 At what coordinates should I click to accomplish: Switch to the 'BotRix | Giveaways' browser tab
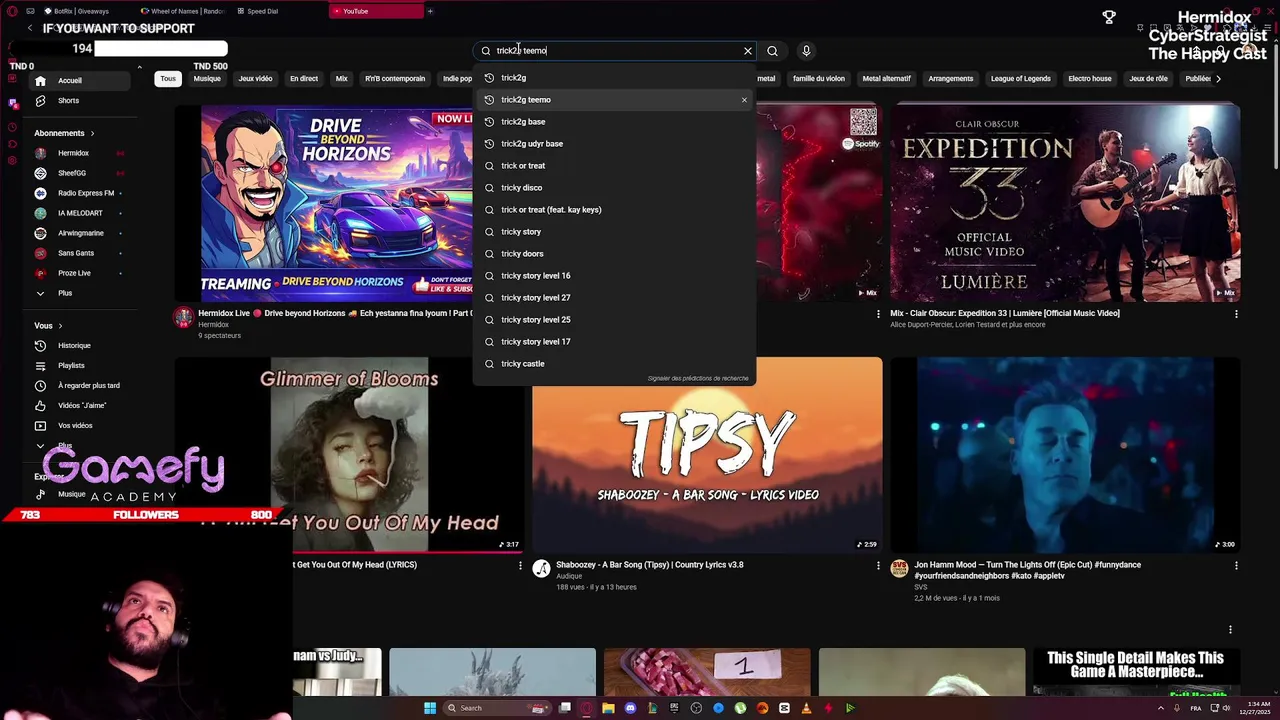82,11
